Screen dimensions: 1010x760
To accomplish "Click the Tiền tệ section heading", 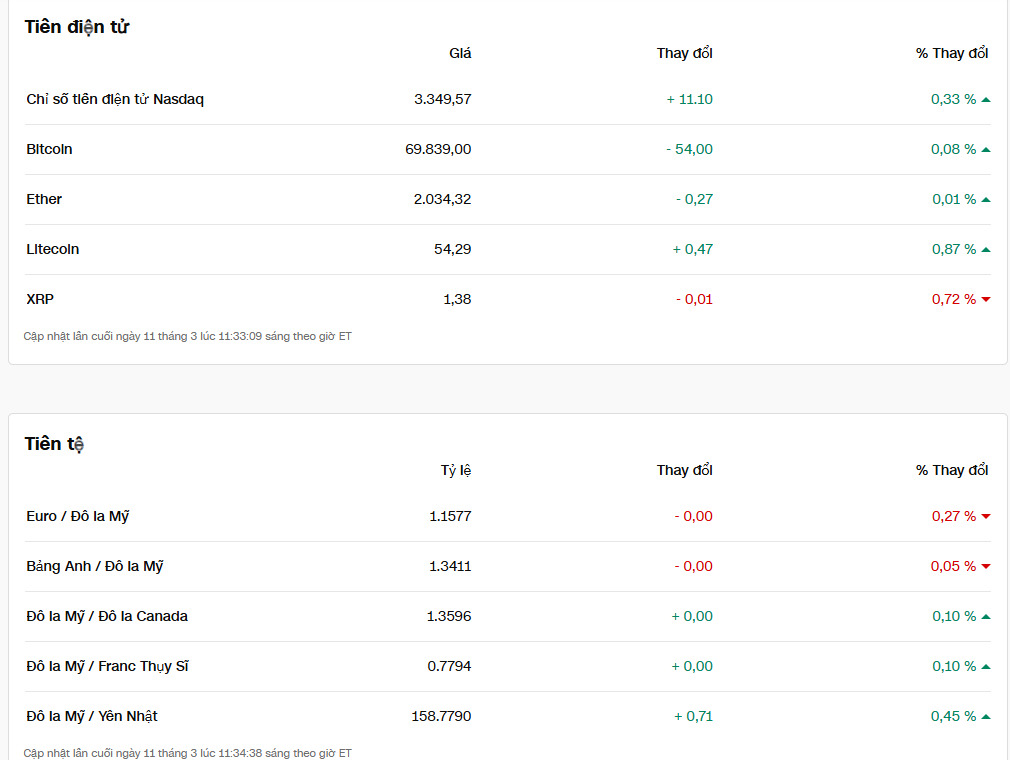I will click(x=54, y=444).
